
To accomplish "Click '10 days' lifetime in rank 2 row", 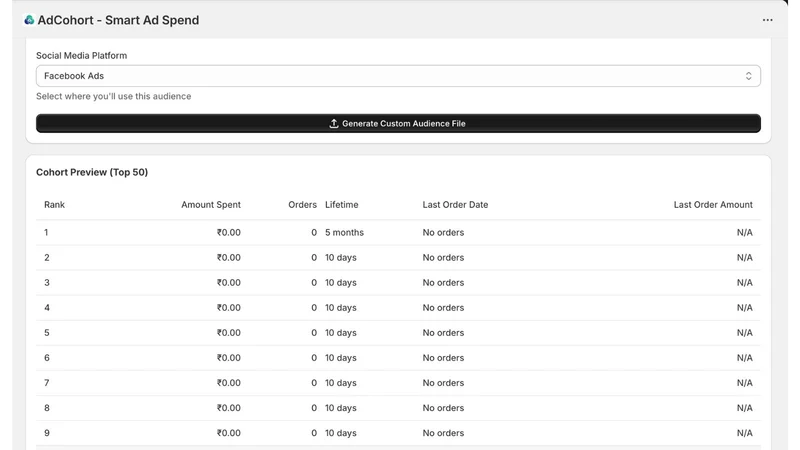I will (341, 258).
